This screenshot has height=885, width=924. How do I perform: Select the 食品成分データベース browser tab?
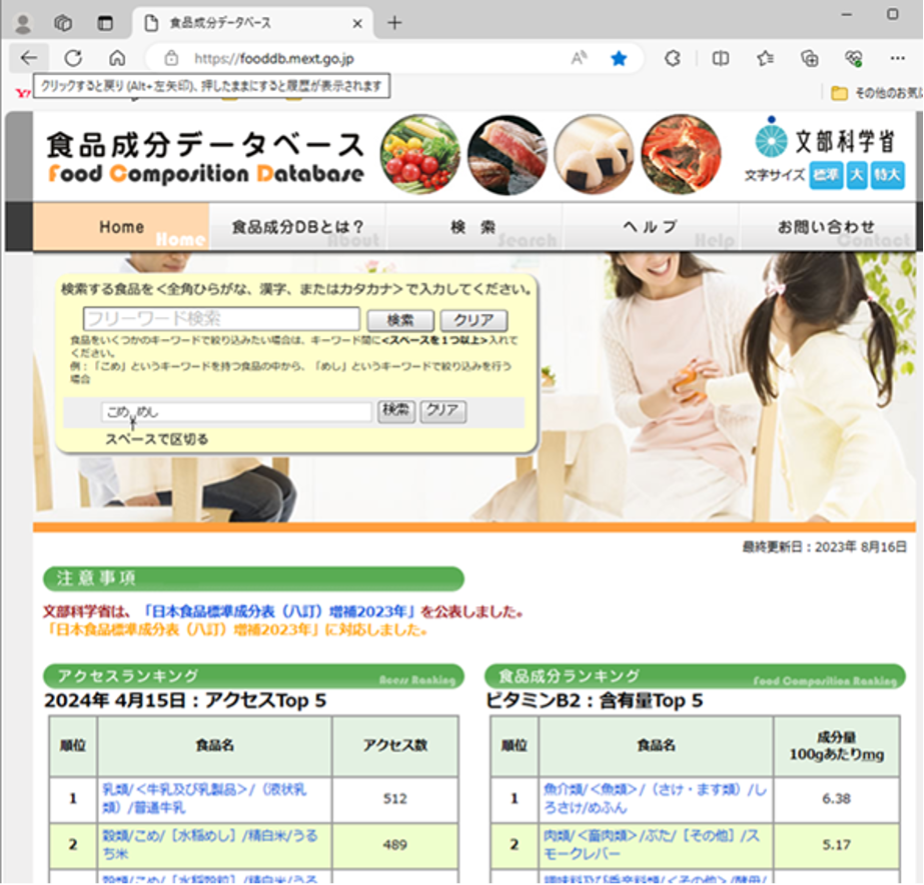tap(253, 24)
